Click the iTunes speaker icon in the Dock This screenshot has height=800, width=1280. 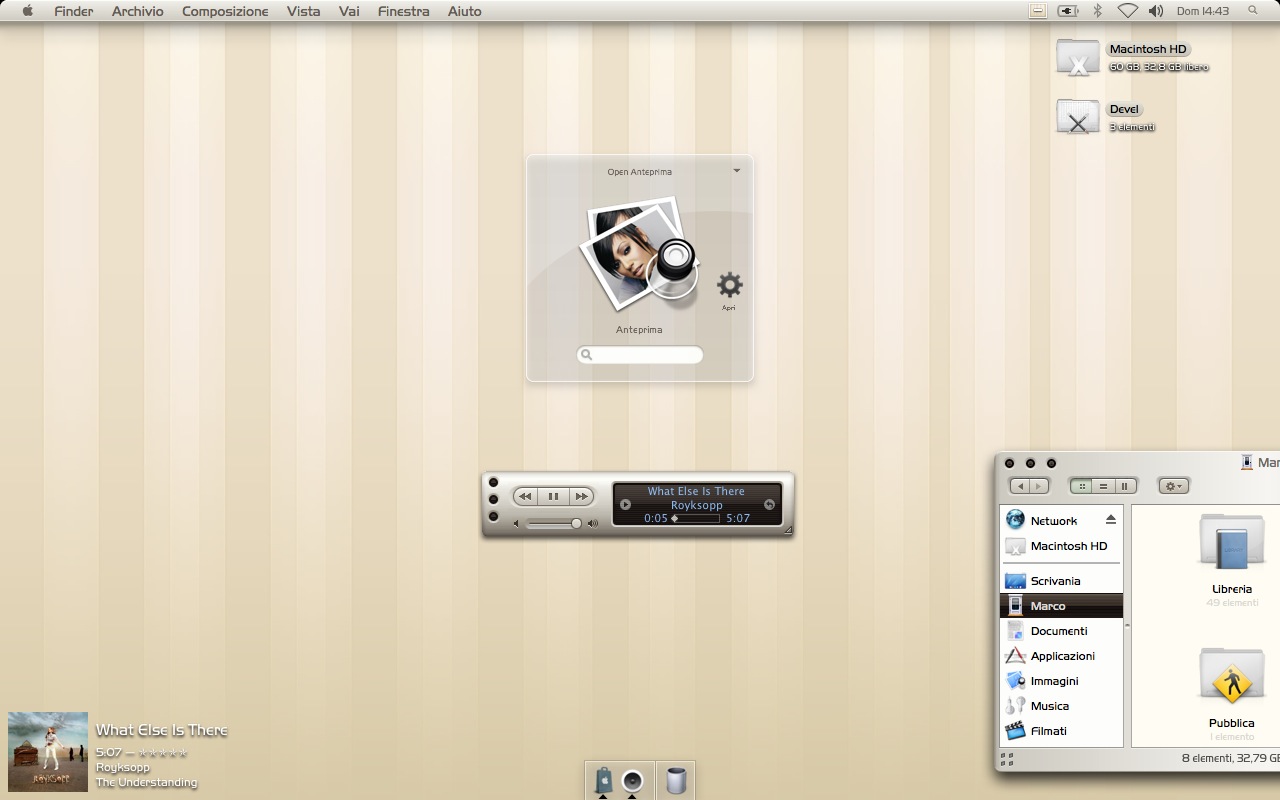pyautogui.click(x=632, y=780)
